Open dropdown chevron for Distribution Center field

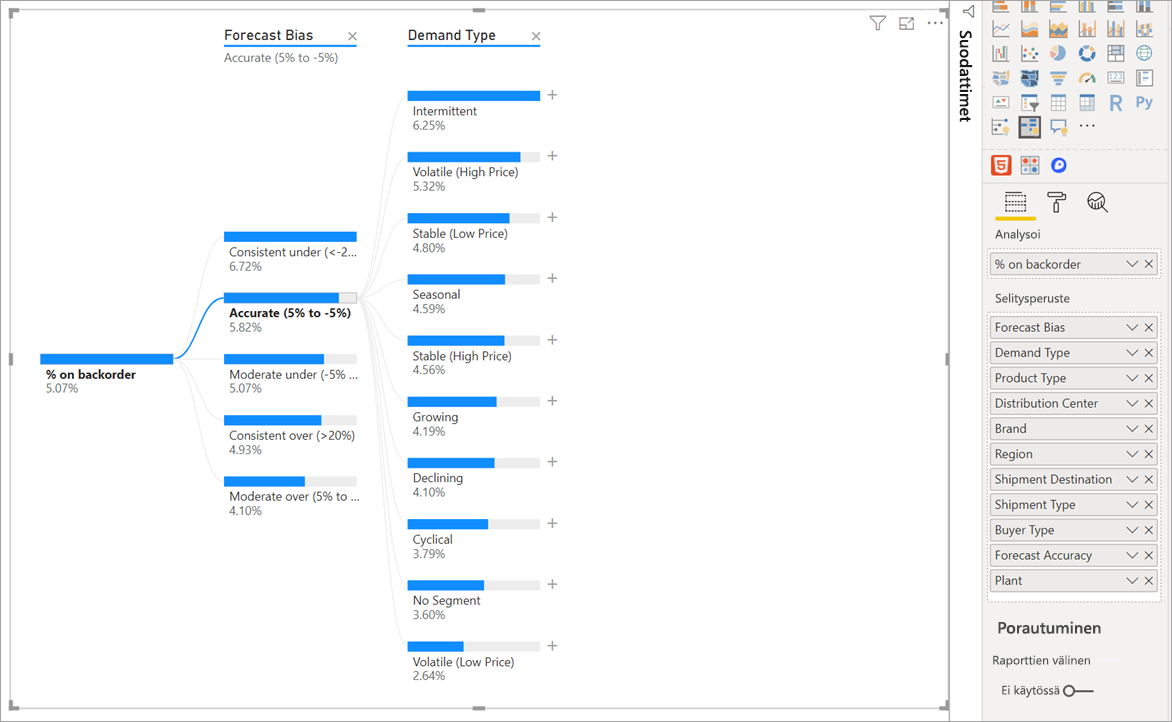(x=1132, y=404)
